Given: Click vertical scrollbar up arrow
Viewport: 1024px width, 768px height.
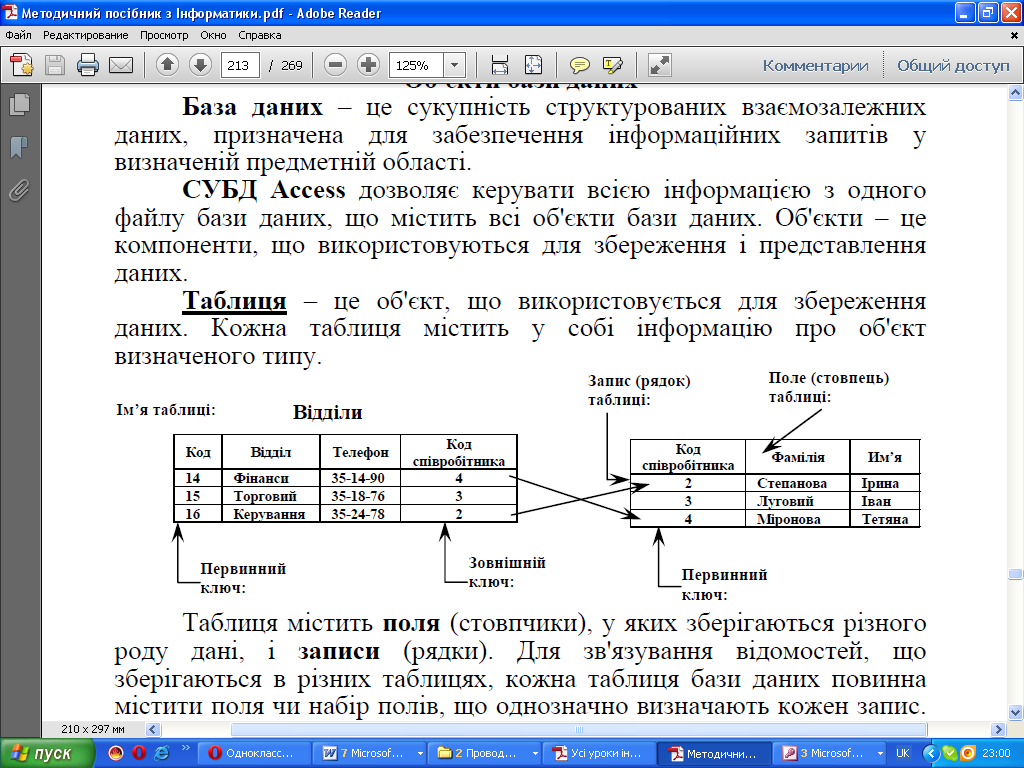Looking at the screenshot, I should coord(1016,93).
